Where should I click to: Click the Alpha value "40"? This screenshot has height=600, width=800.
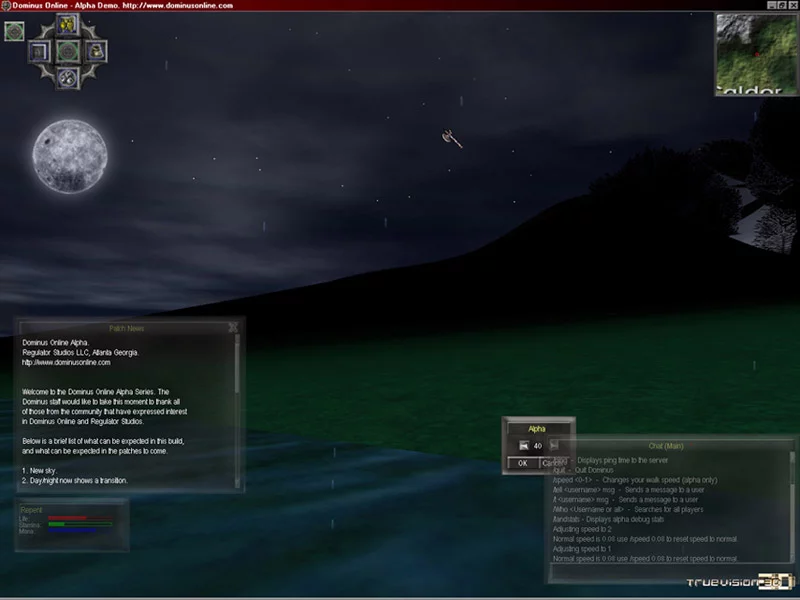pyautogui.click(x=538, y=446)
